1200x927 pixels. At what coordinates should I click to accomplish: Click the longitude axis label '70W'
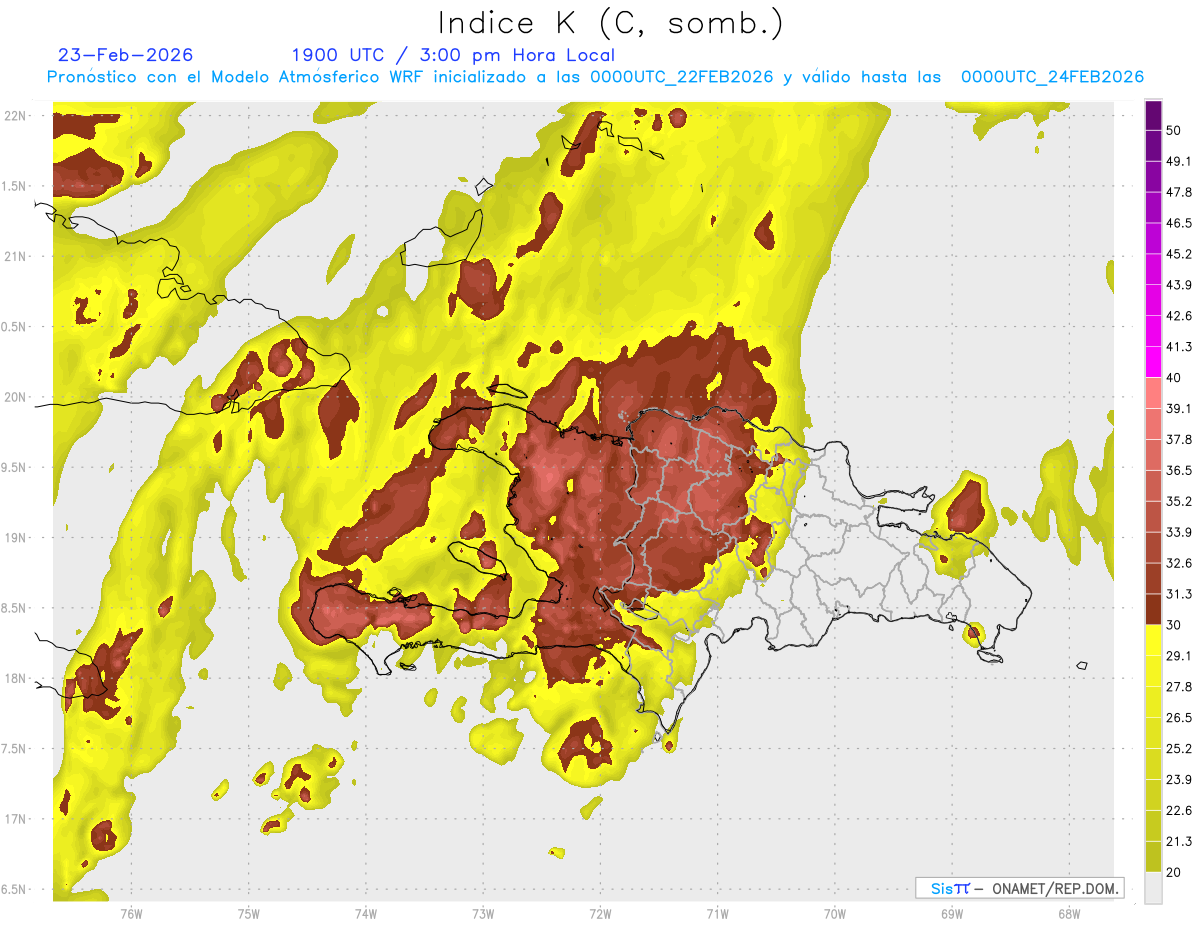tap(834, 913)
